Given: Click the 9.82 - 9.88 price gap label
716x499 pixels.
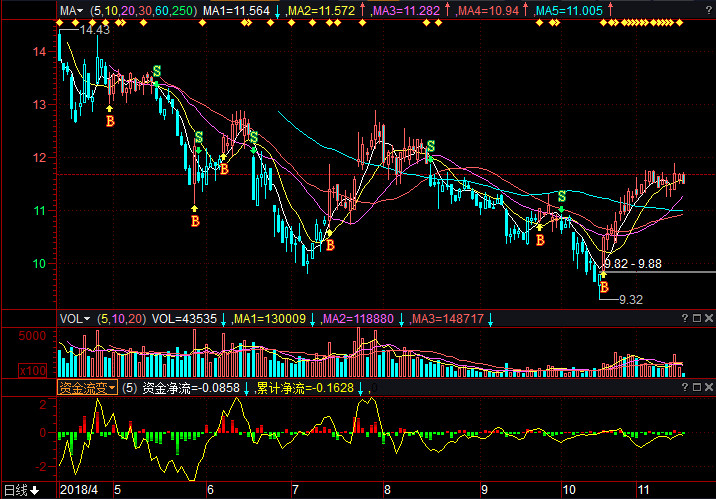Looking at the screenshot, I should (633, 263).
